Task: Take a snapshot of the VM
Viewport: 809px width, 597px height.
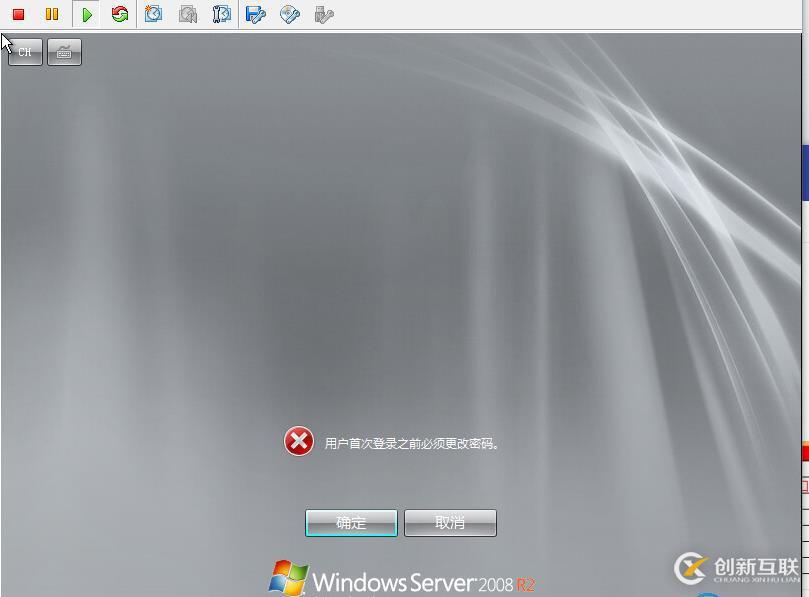Action: tap(153, 14)
